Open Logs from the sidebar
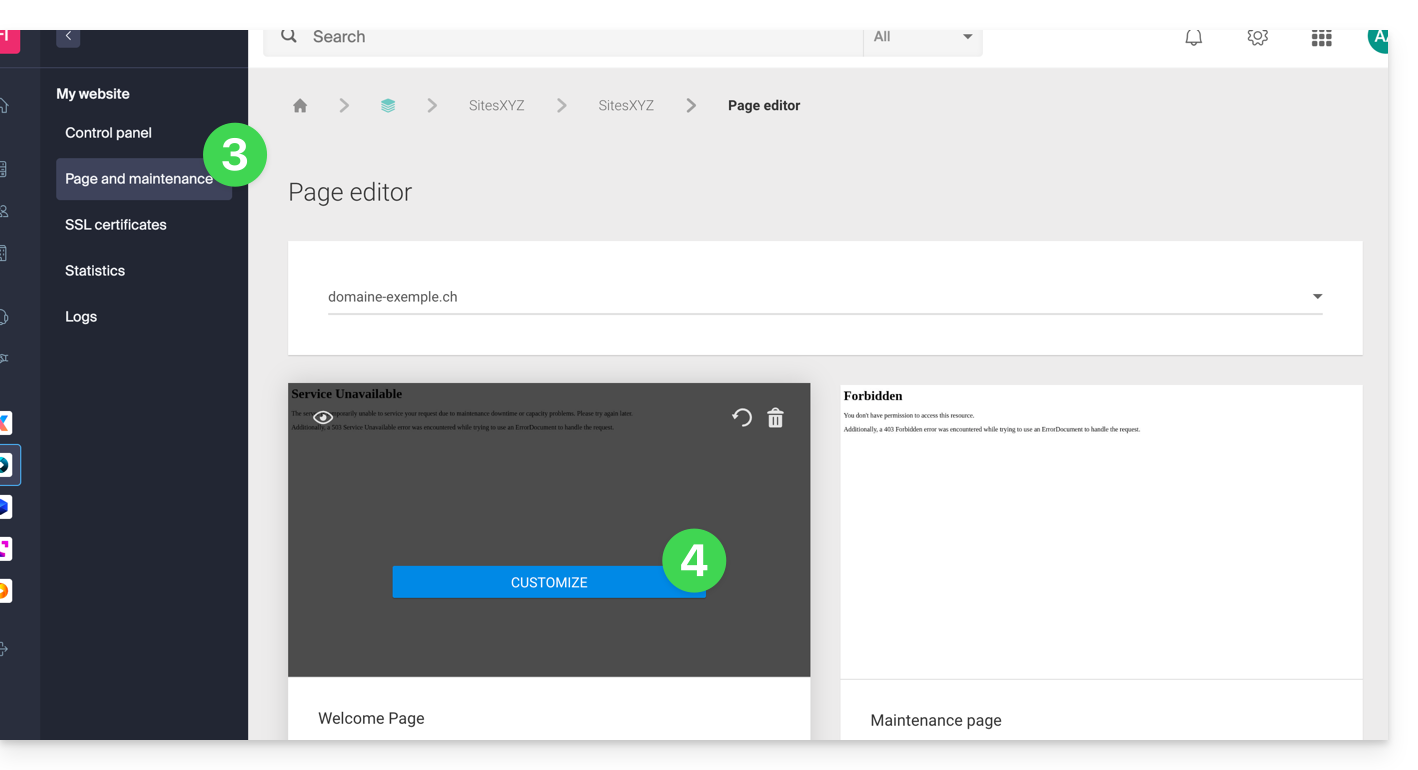Screen dimensions: 1418x770 [81, 317]
